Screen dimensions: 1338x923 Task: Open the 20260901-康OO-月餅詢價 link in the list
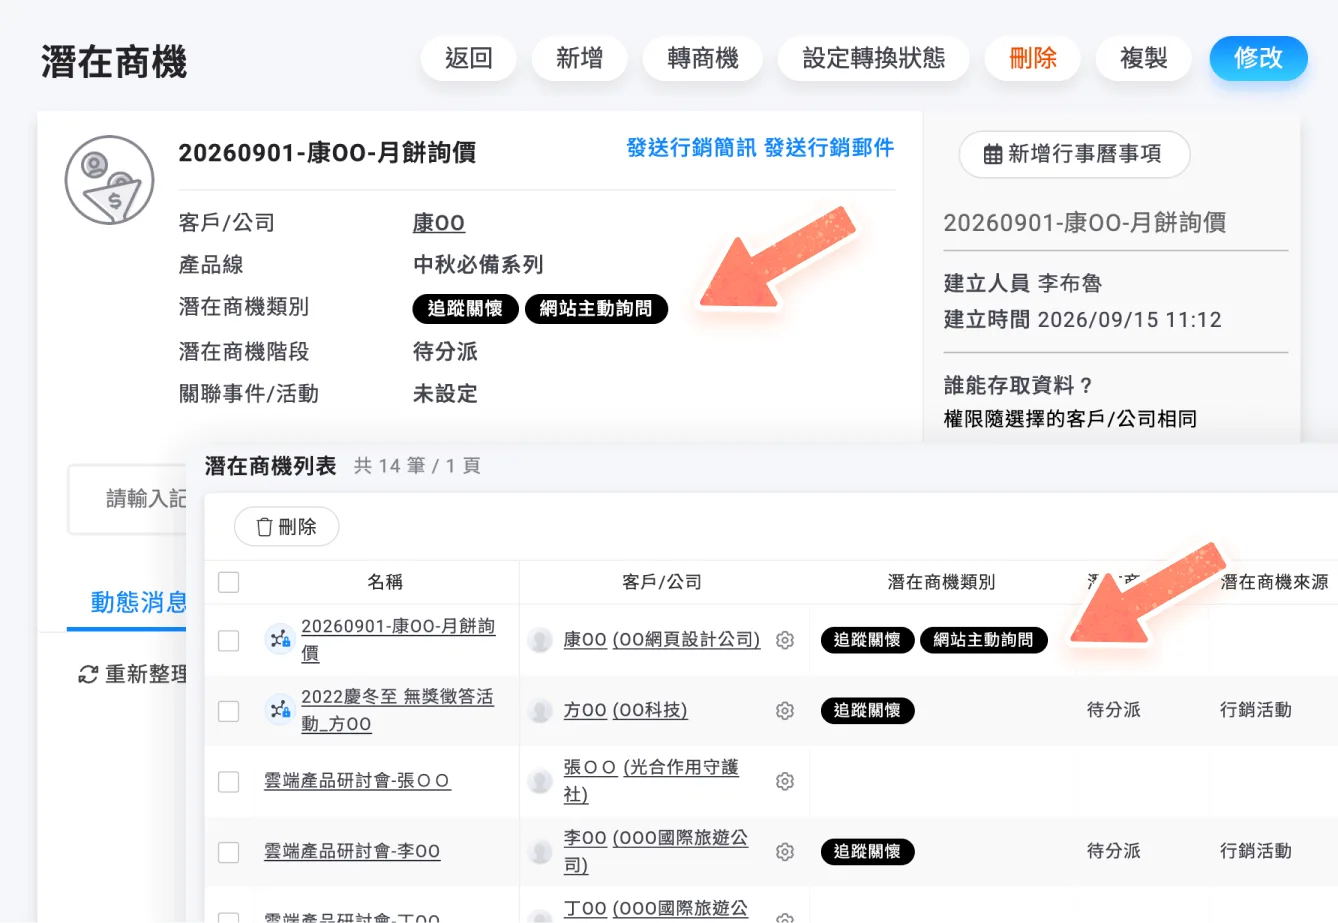pos(398,639)
